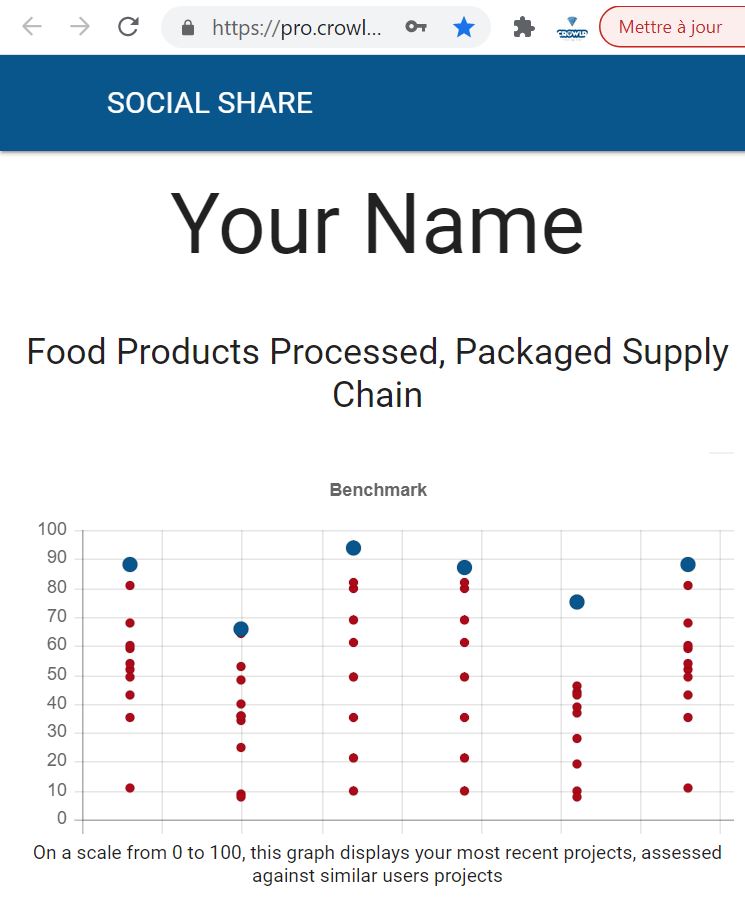Click the Mettre à jour button
The width and height of the screenshot is (745, 901).
[671, 27]
